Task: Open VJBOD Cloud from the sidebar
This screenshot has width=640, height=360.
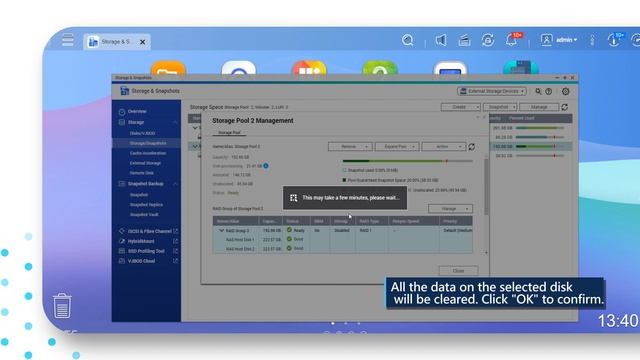Action: tap(141, 261)
